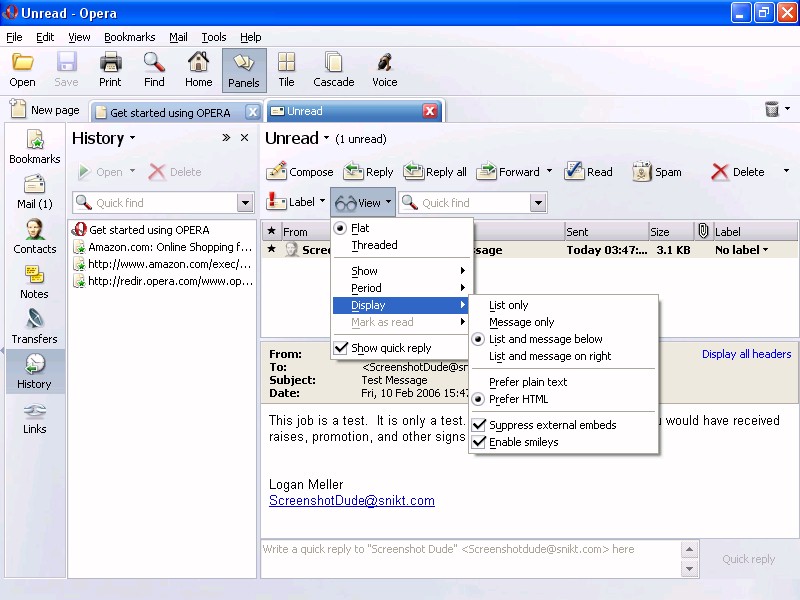This screenshot has height=600, width=800.
Task: Click Display all headers link
Action: click(746, 354)
